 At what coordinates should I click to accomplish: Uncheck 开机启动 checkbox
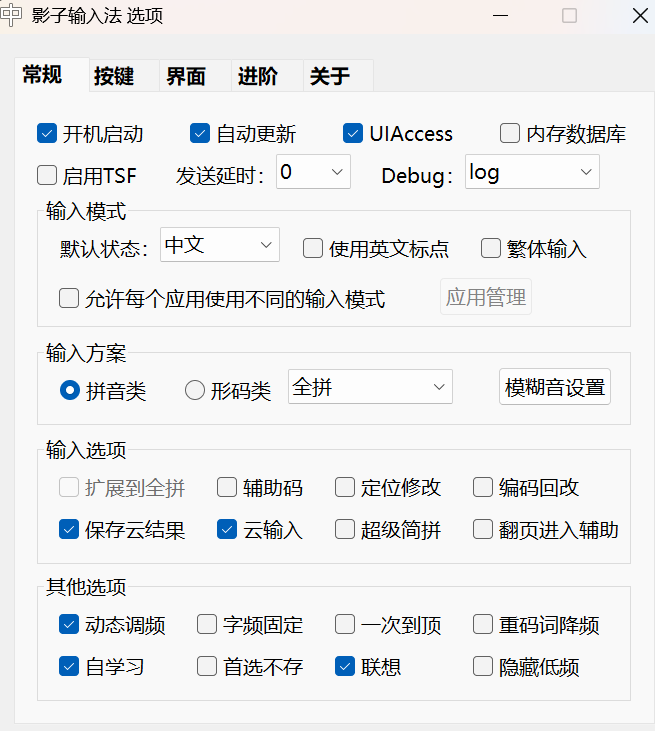click(x=47, y=133)
